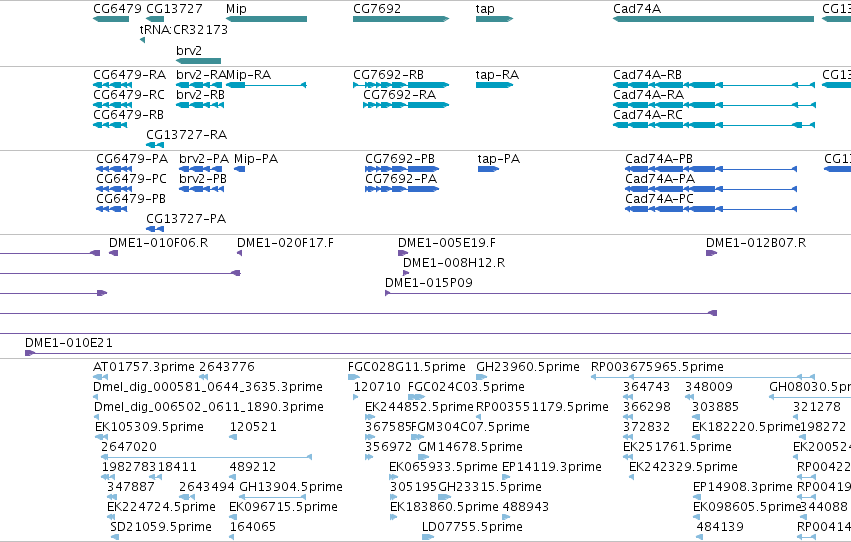Select the 2647020 EST feature
851x542 pixels.
click(x=207, y=457)
